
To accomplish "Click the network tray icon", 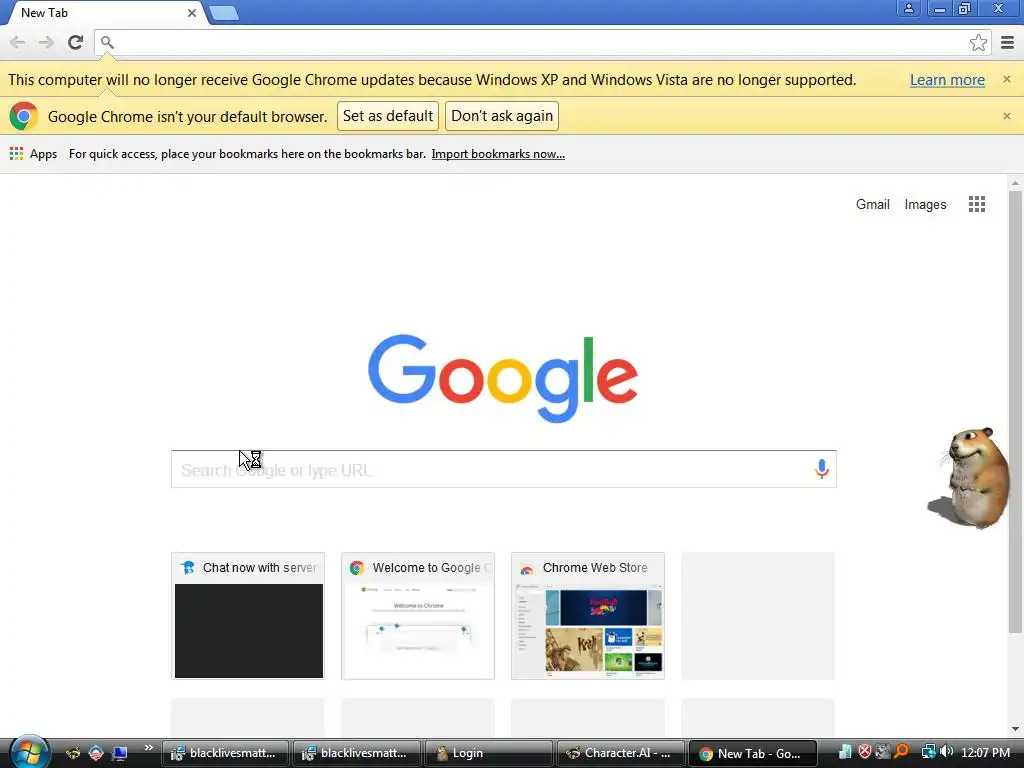I will [x=928, y=752].
